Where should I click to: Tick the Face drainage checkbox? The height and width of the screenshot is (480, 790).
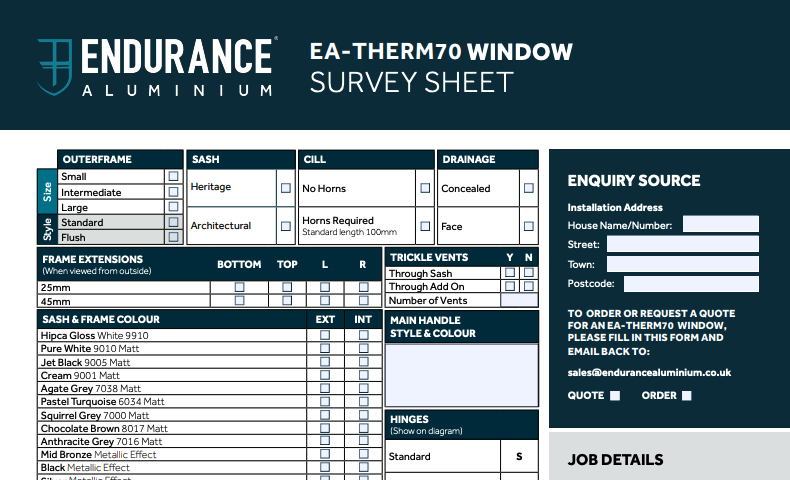point(529,226)
